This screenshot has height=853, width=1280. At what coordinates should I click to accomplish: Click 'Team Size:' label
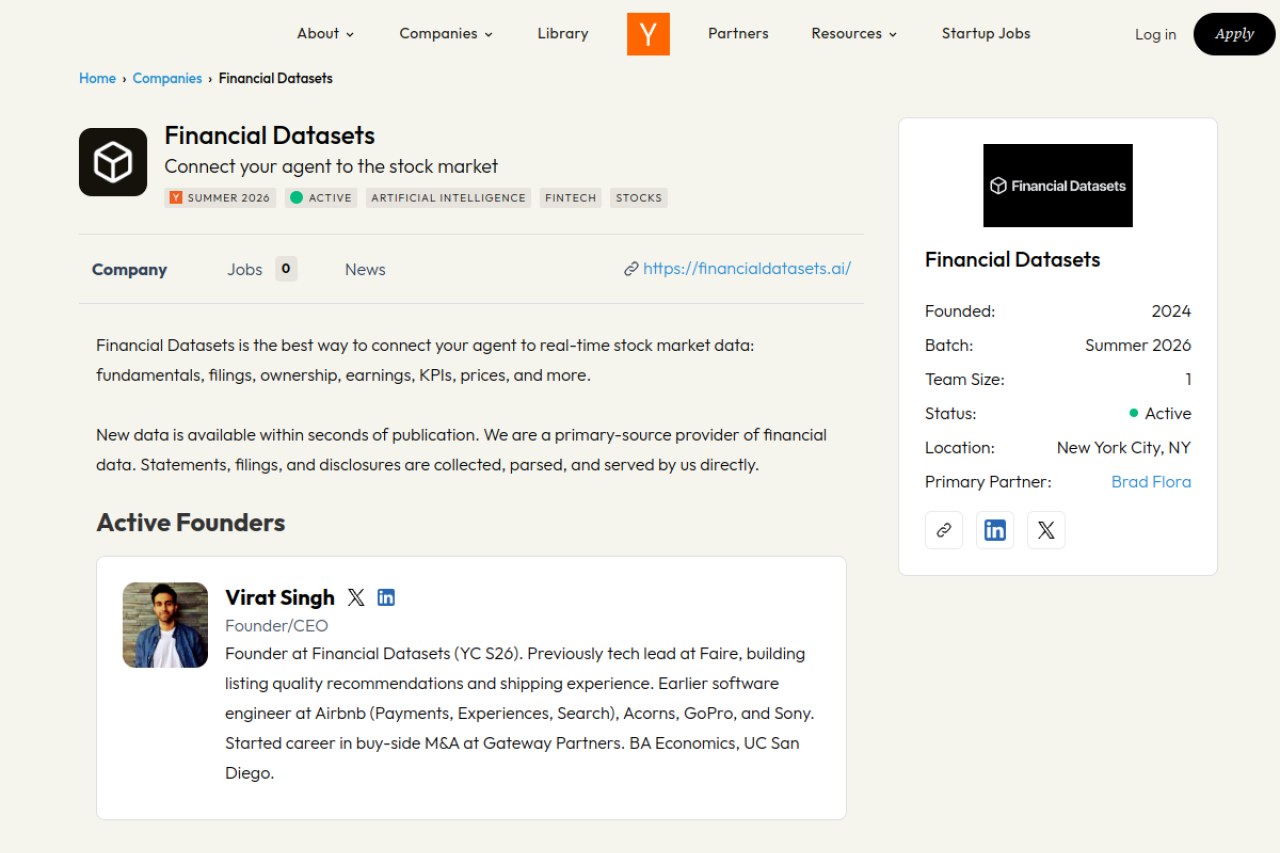click(965, 380)
